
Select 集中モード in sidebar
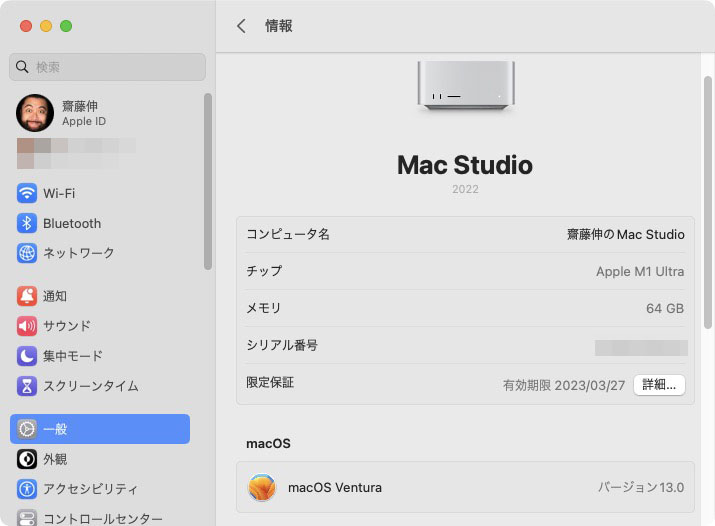pyautogui.click(x=73, y=356)
